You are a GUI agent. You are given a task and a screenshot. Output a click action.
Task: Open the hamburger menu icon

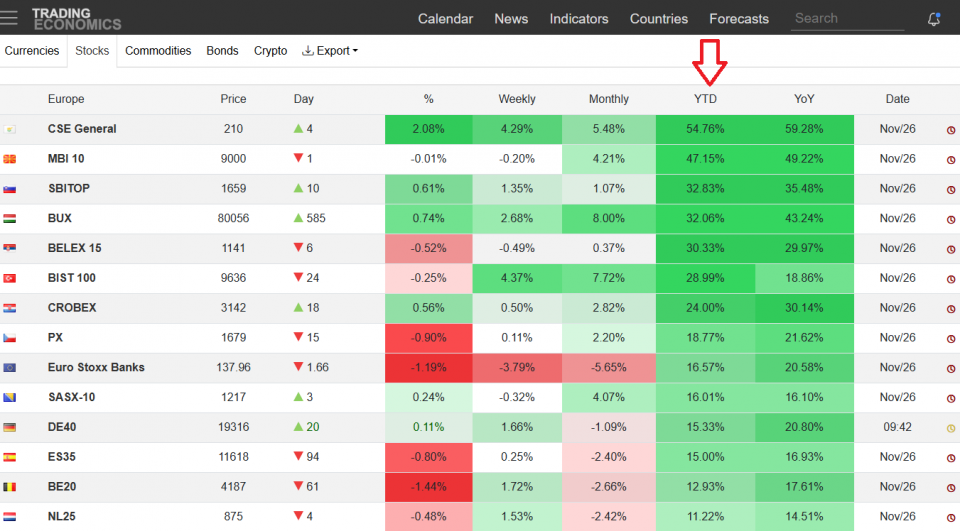point(9,18)
